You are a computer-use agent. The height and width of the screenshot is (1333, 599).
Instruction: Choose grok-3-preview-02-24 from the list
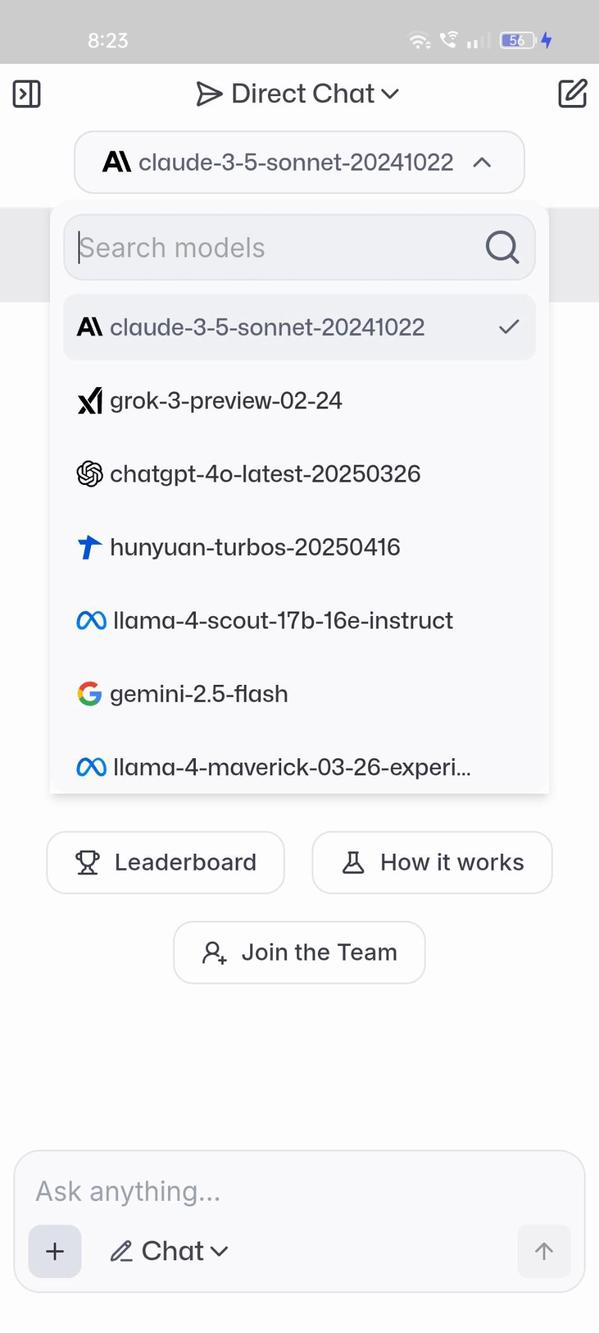click(299, 401)
